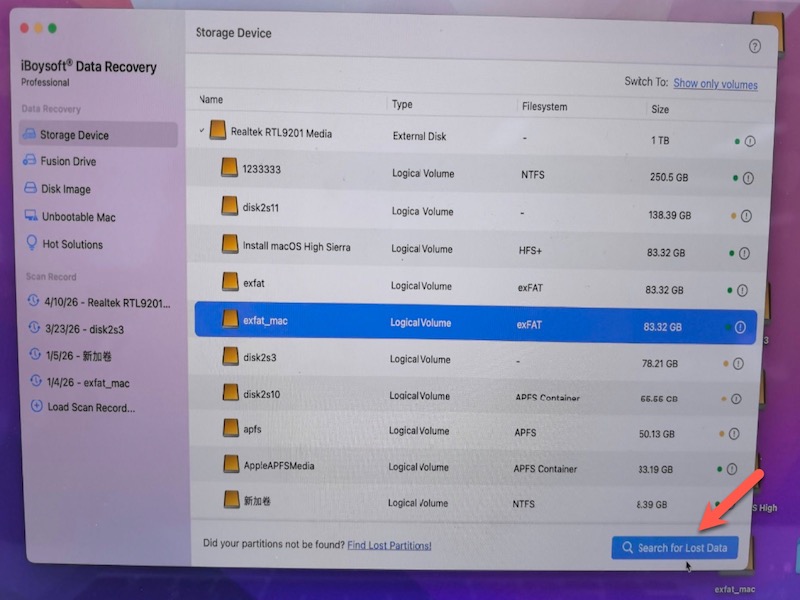This screenshot has width=800, height=600.
Task: Click the Find Lost Partitions link
Action: (389, 545)
